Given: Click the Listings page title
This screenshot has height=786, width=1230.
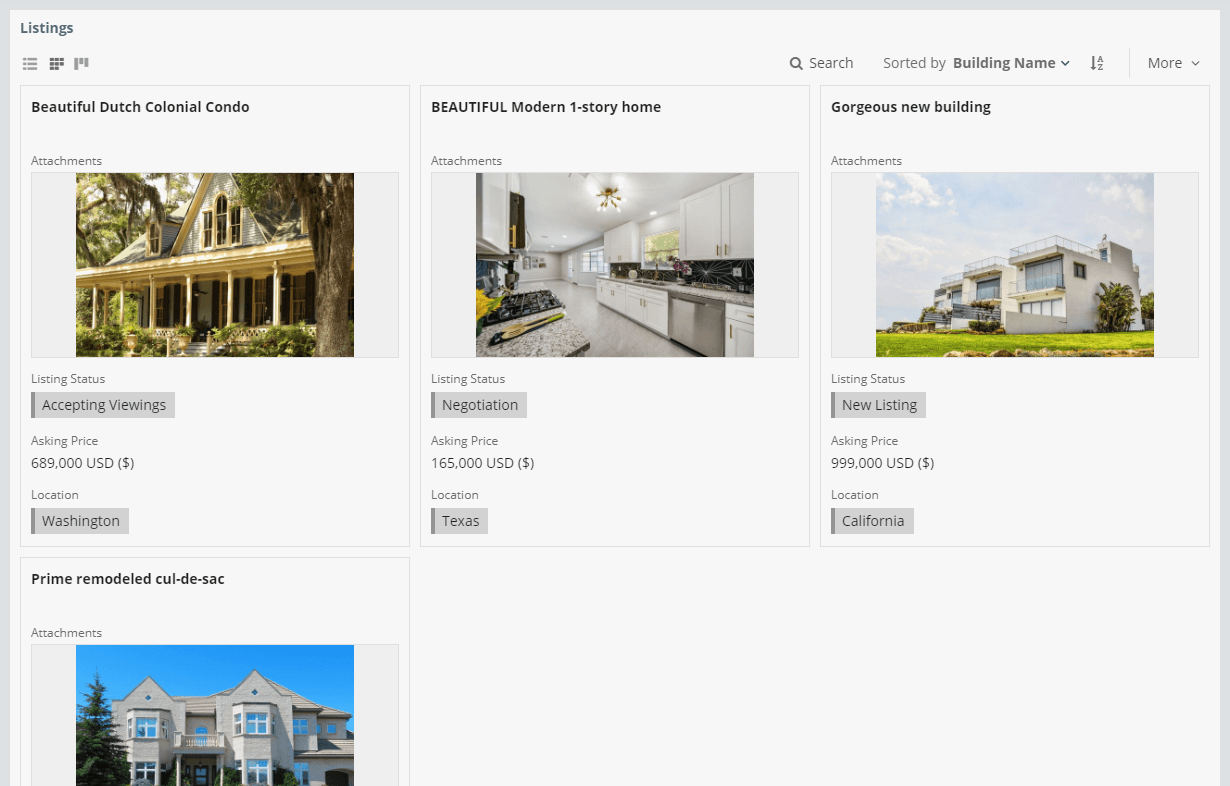Looking at the screenshot, I should click(47, 28).
